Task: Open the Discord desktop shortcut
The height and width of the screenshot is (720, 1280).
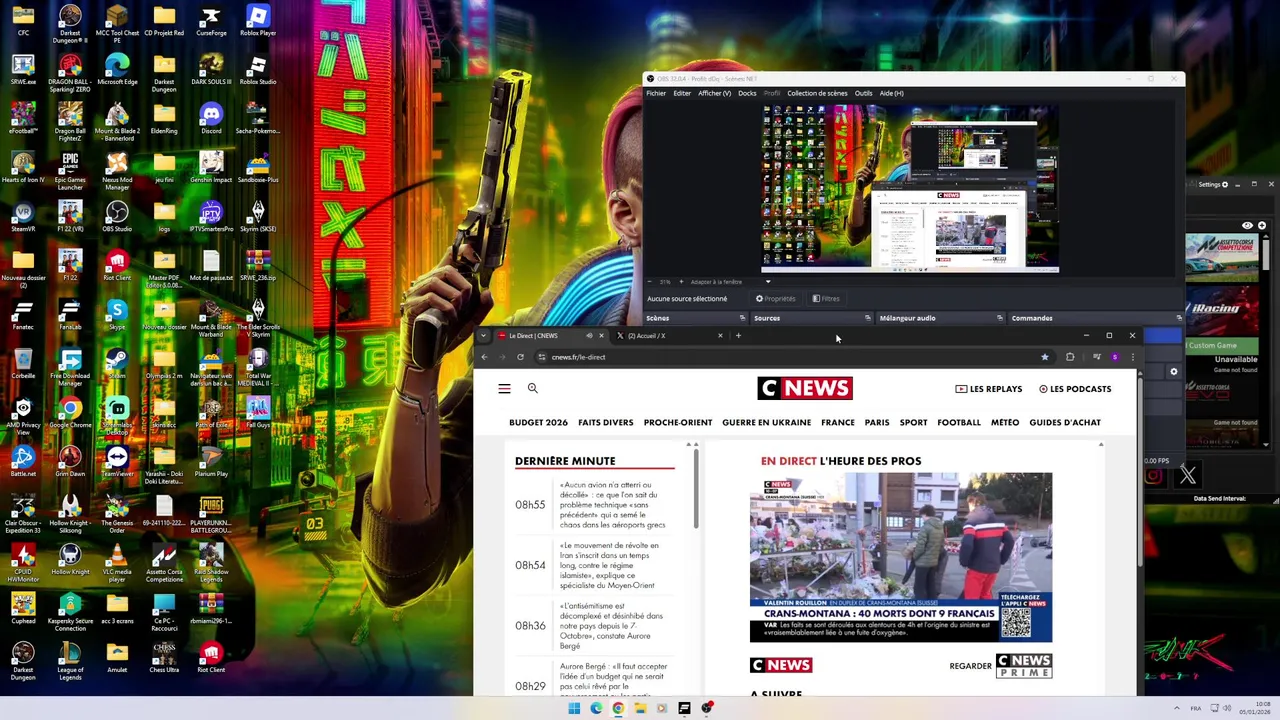Action: [211, 119]
